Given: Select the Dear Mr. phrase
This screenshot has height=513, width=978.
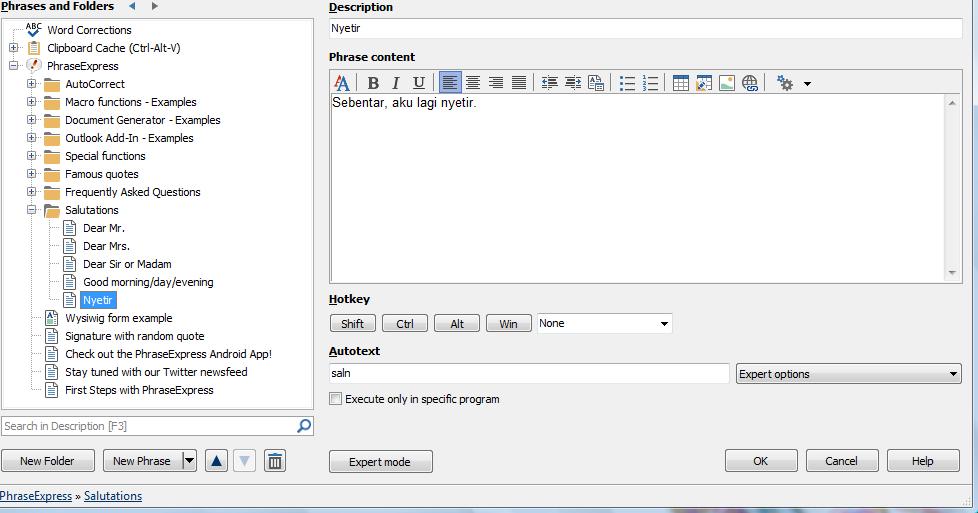Looking at the screenshot, I should click(104, 228).
